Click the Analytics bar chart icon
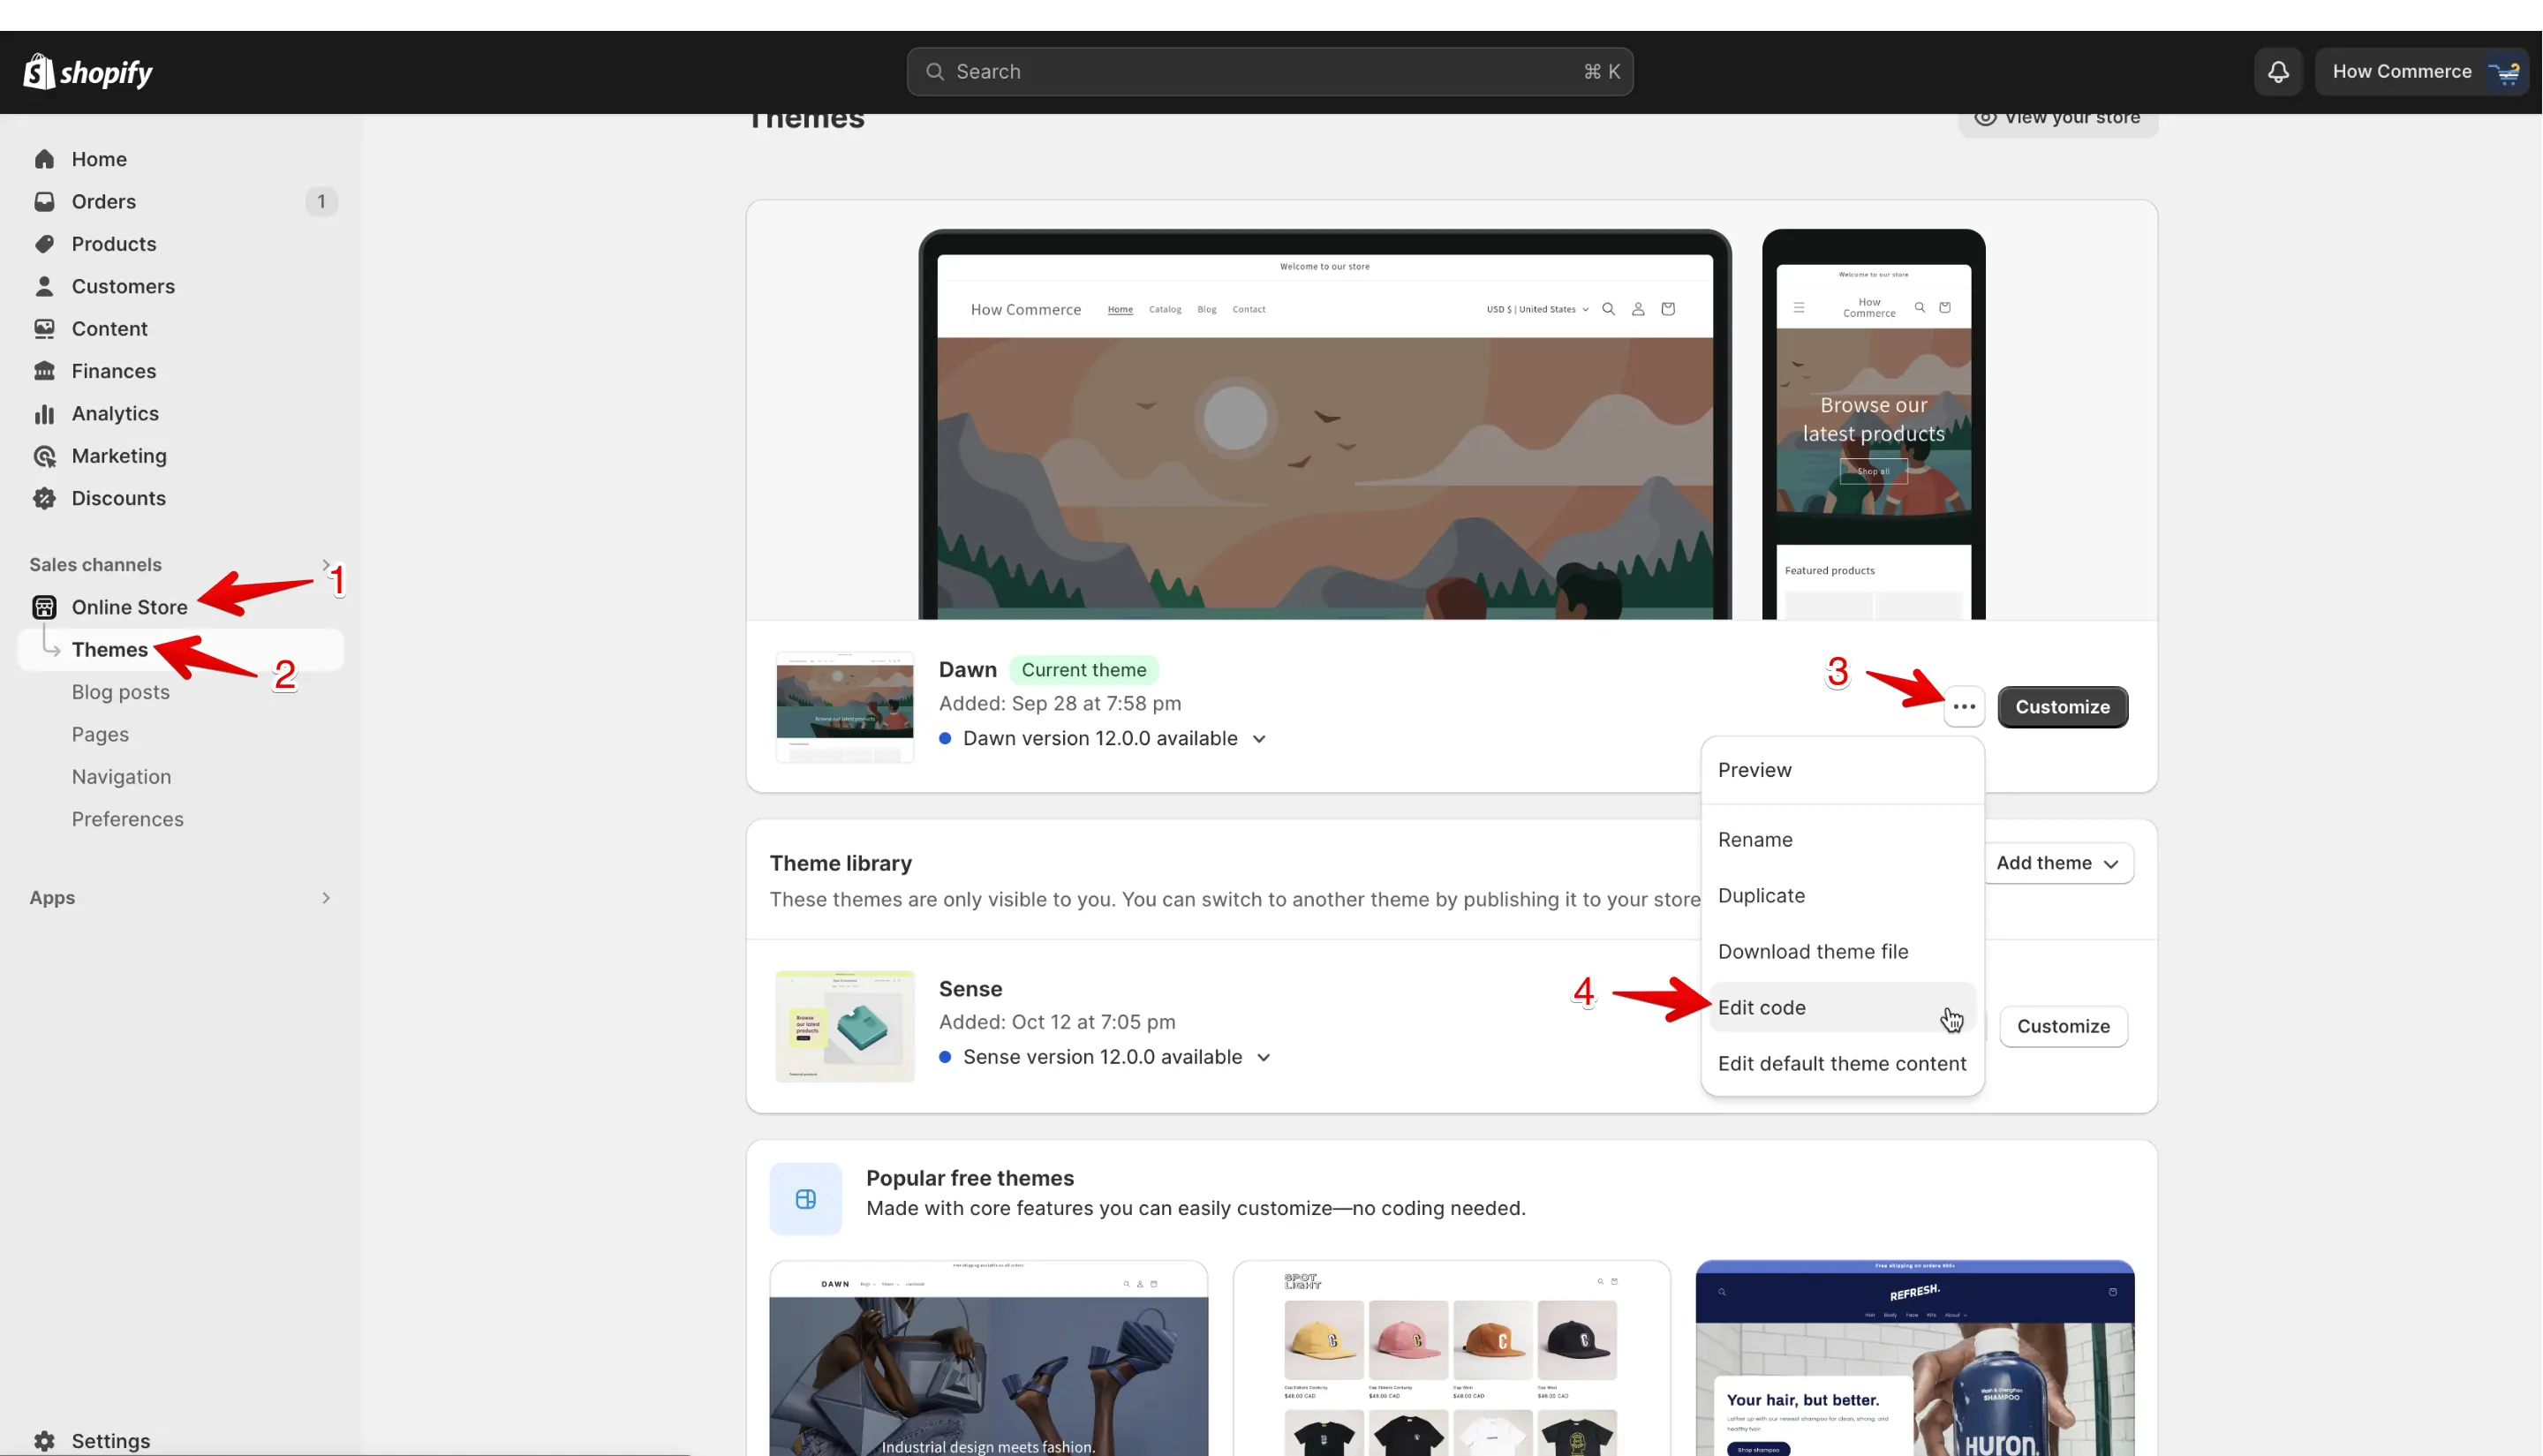Viewport: 2543px width, 1456px height. 44,413
